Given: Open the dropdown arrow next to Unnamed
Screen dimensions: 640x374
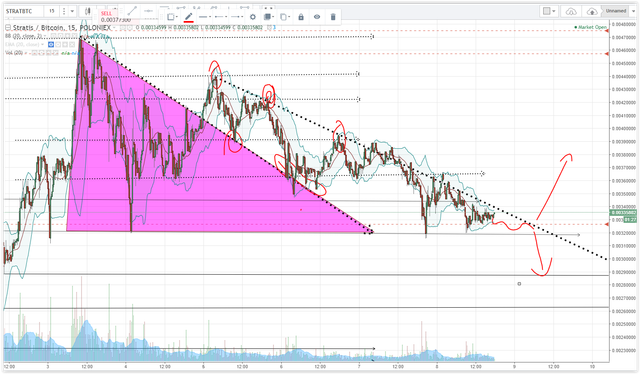Looking at the screenshot, I should 632,11.
